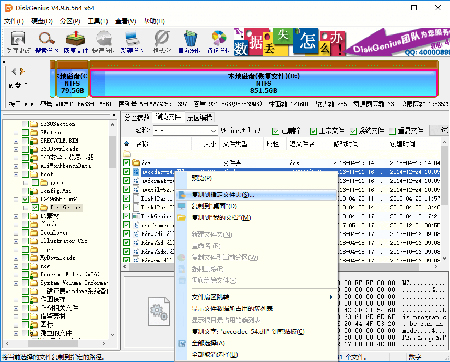Select the 851.5GB NTFS partition block
Viewport: 450px width, 362px height.
[263, 83]
